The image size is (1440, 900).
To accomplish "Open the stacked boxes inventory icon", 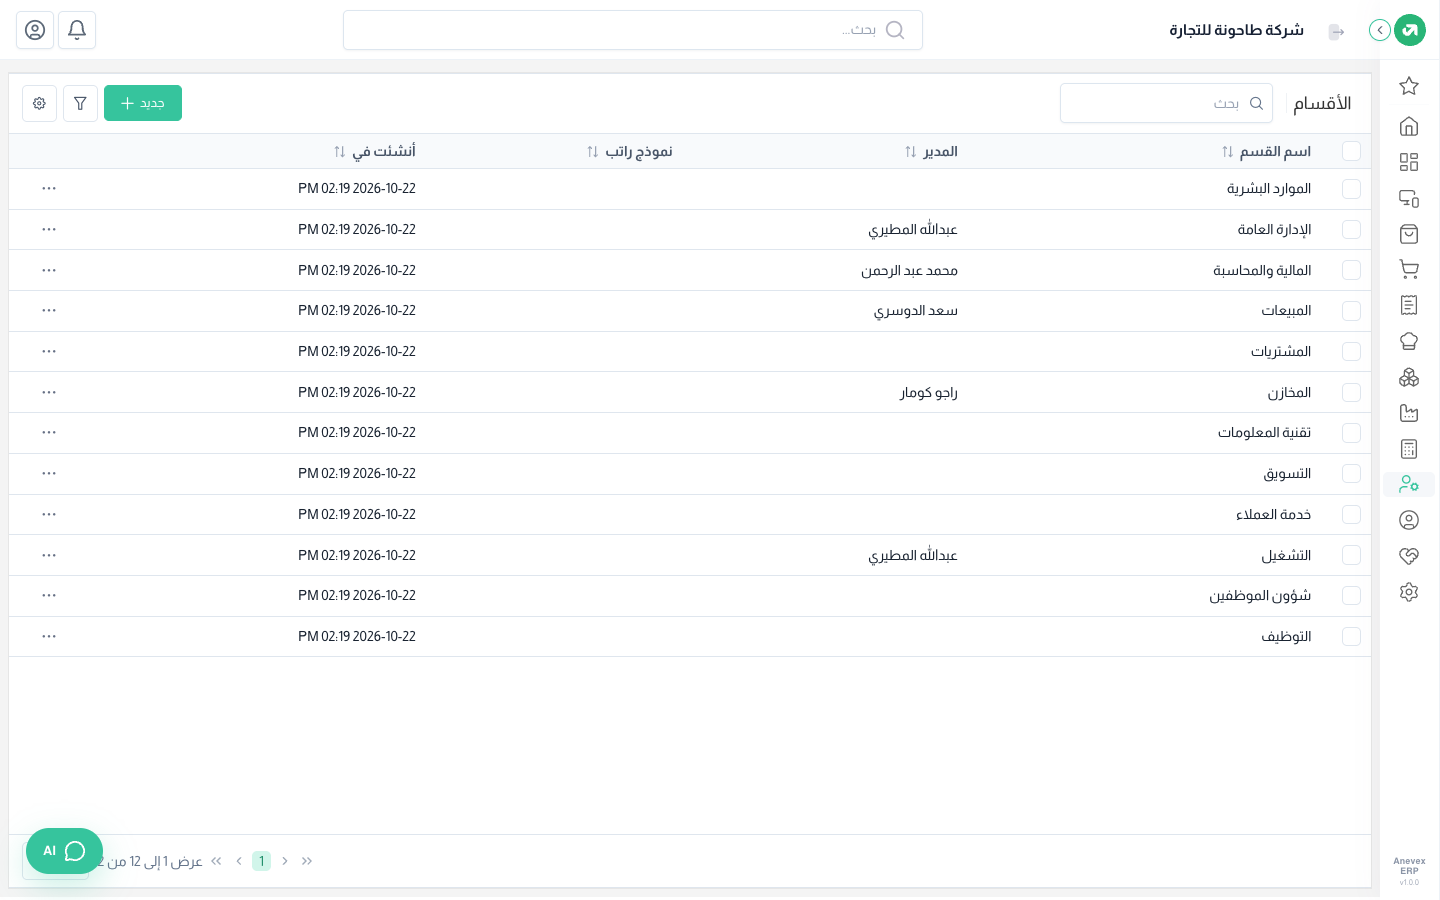I will tap(1409, 377).
